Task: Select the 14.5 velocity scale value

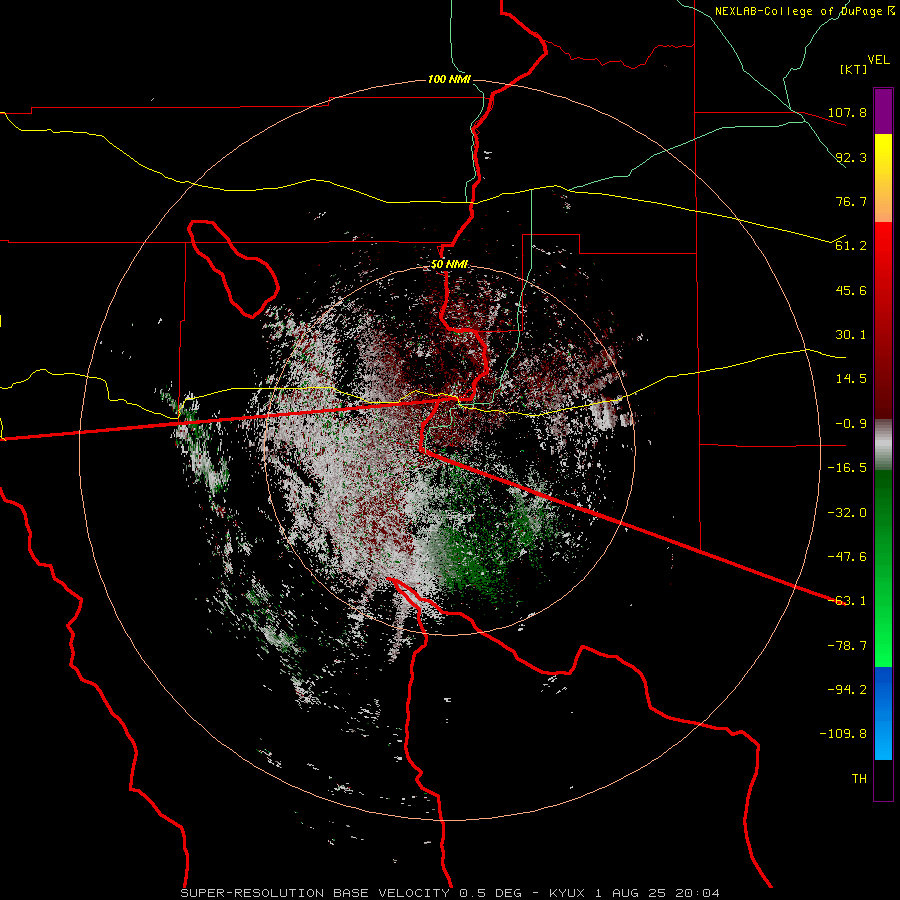Action: tap(851, 379)
